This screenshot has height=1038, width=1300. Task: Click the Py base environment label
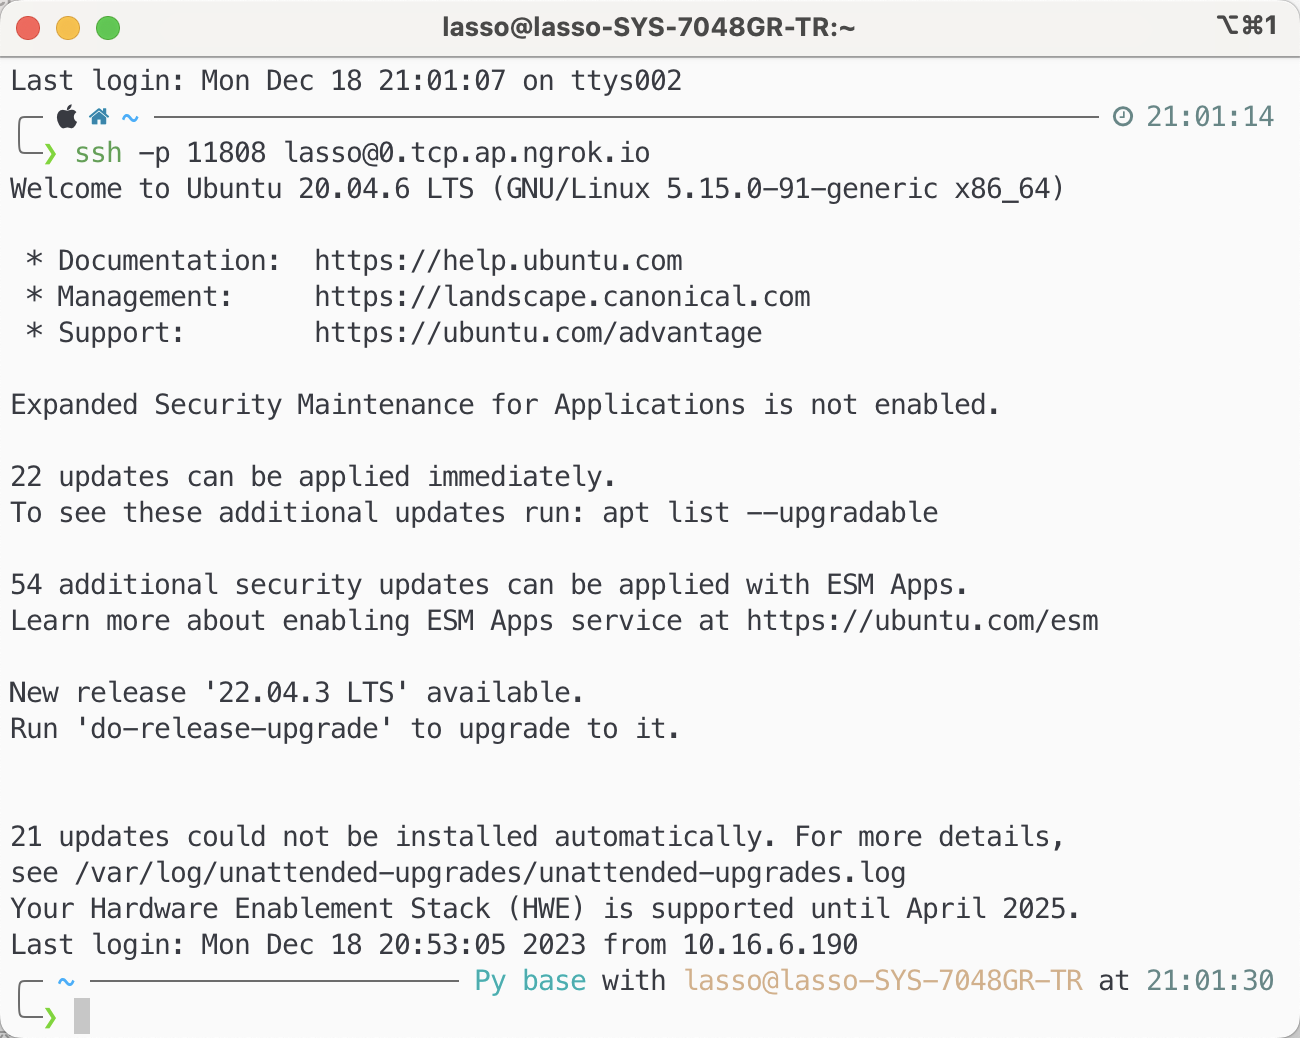coord(530,981)
